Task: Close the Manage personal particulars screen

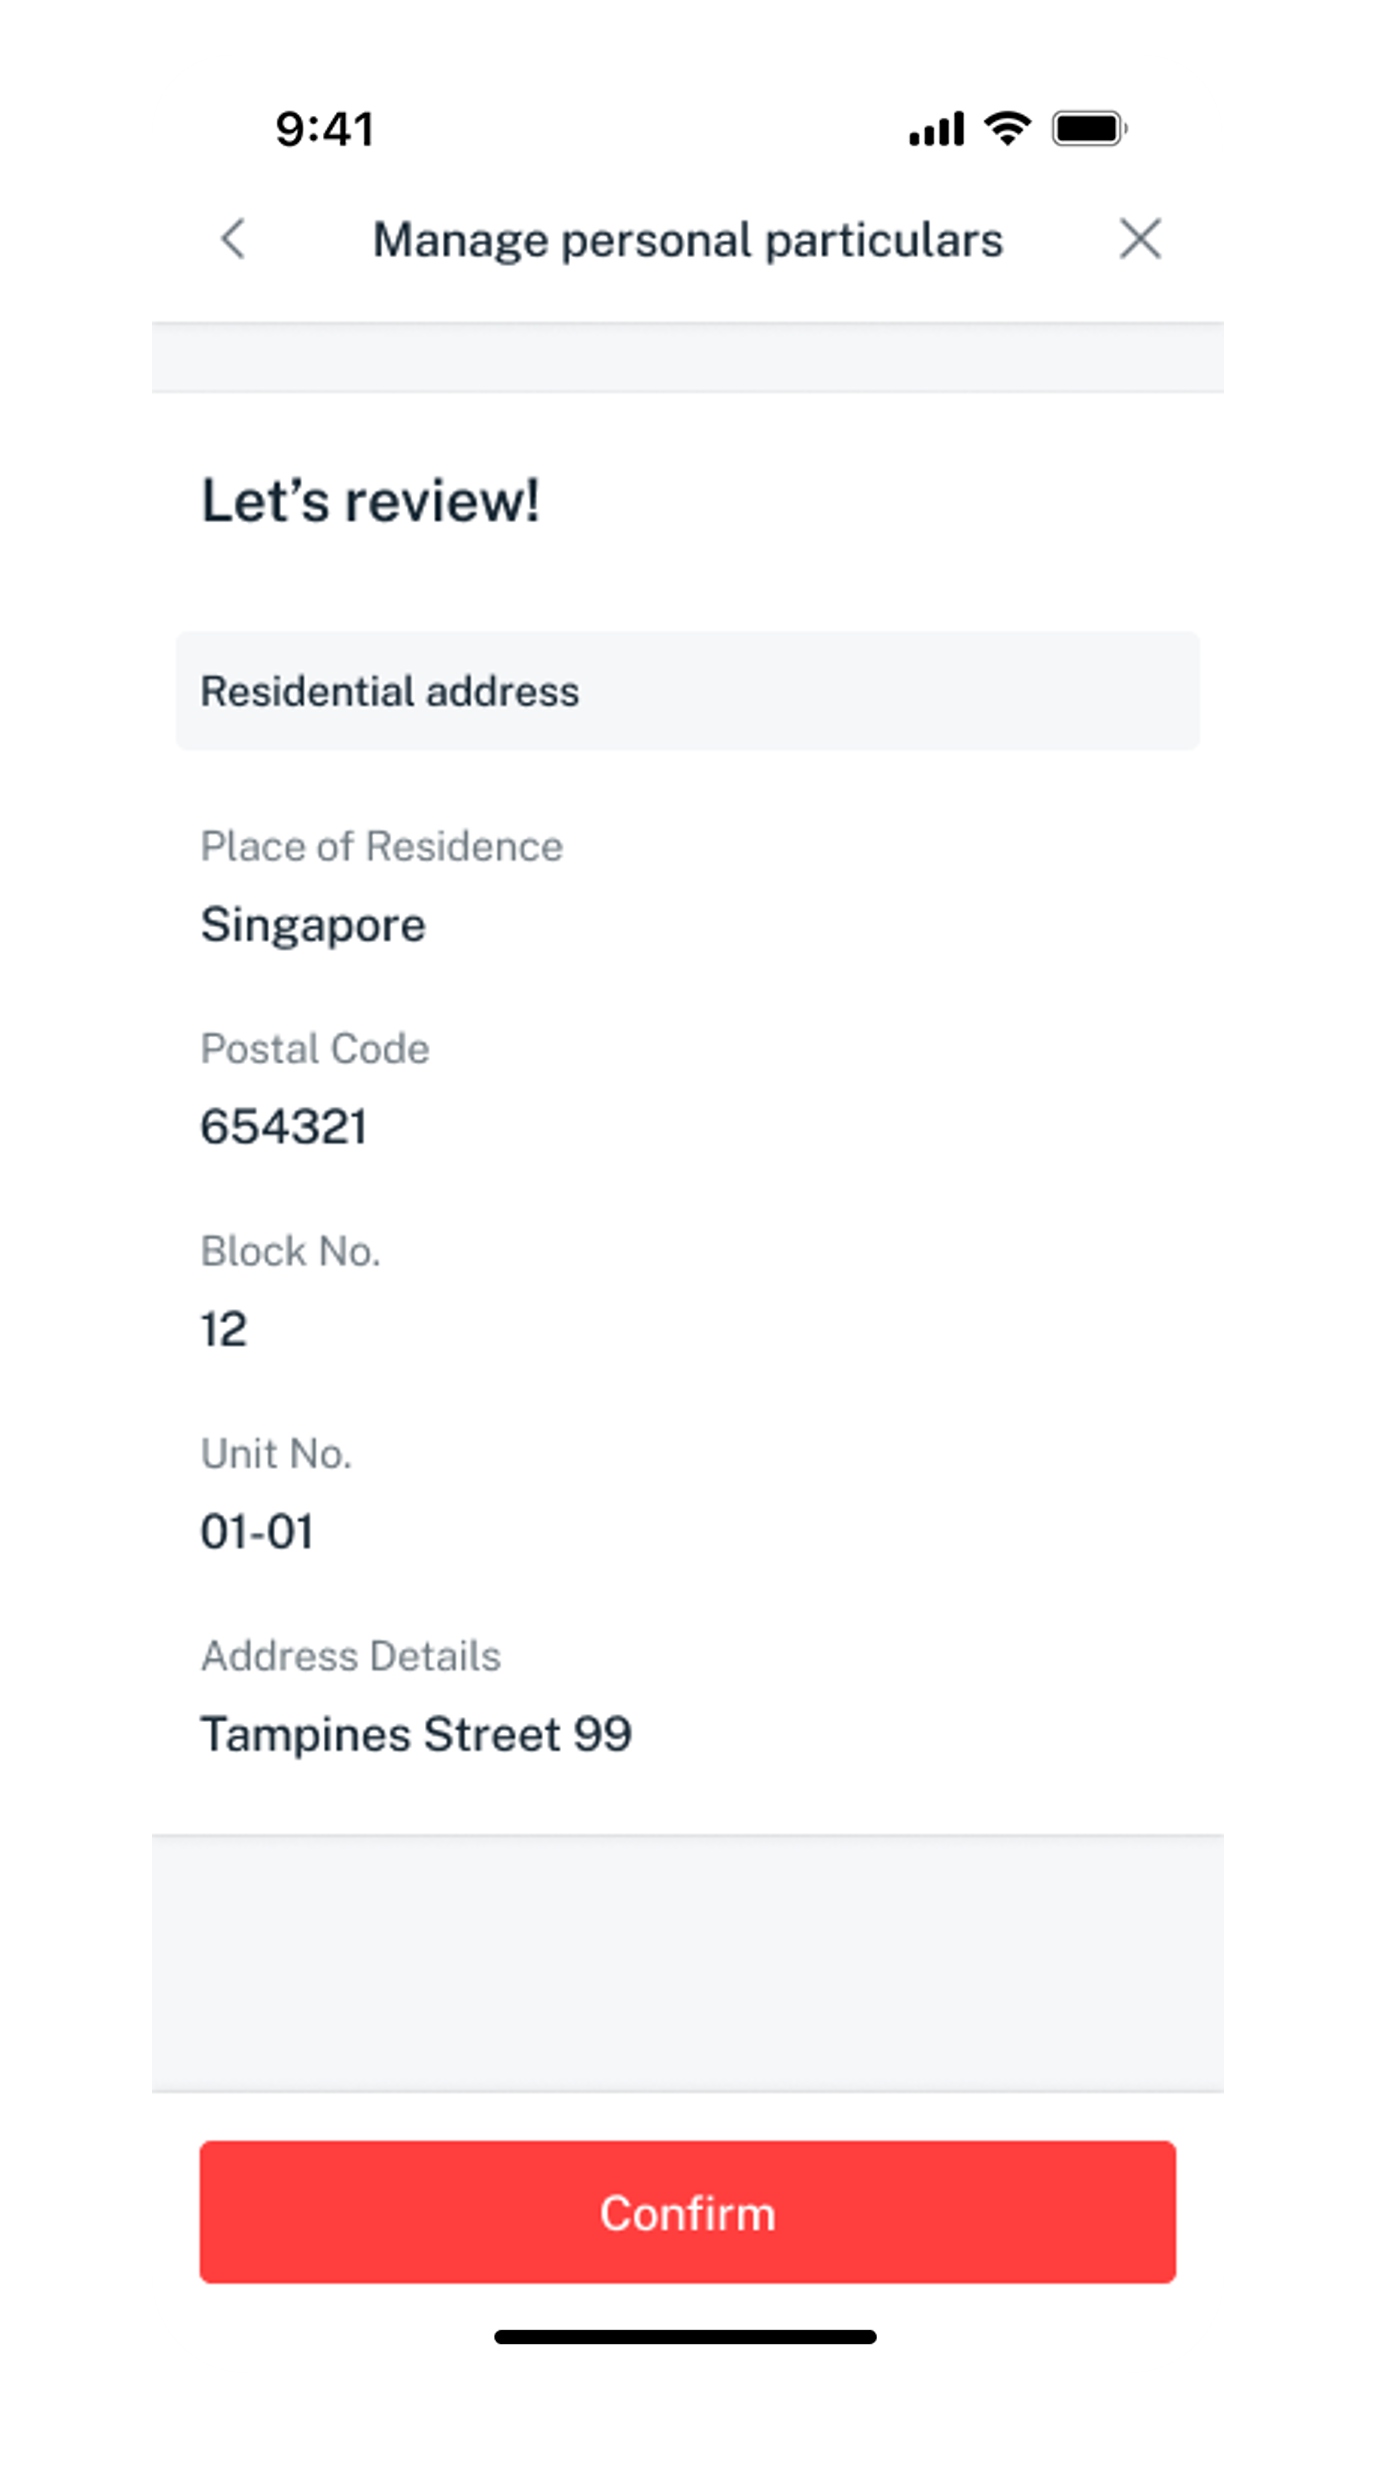Action: pos(1140,239)
